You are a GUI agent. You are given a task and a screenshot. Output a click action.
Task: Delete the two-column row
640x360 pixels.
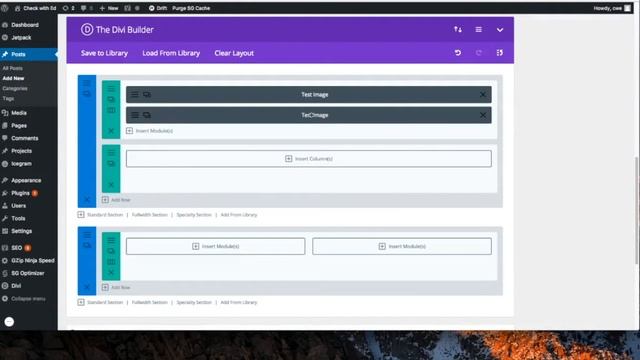(111, 272)
